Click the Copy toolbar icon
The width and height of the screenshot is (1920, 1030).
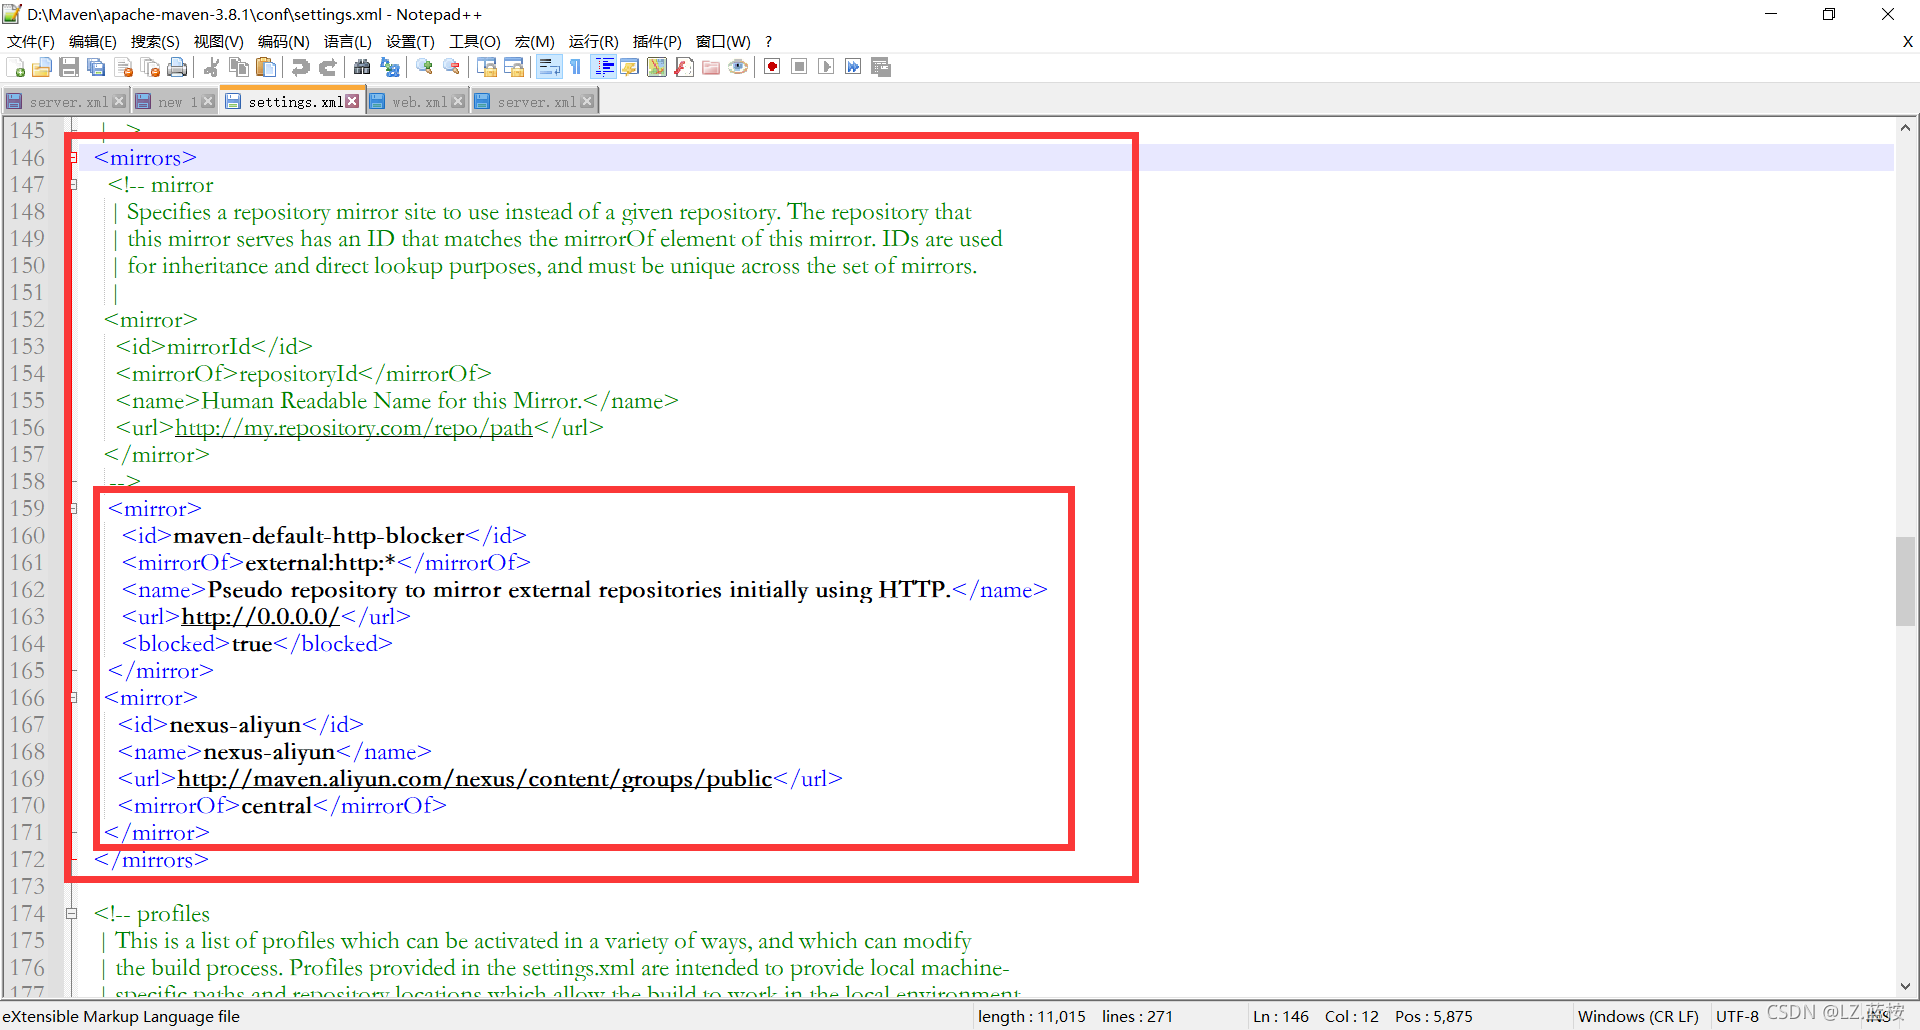[239, 67]
